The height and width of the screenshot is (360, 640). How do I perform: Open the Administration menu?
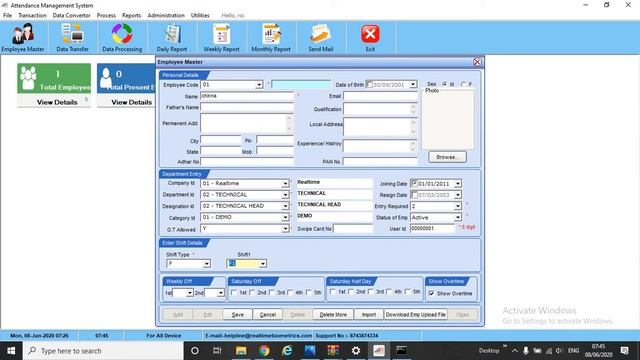coord(166,15)
